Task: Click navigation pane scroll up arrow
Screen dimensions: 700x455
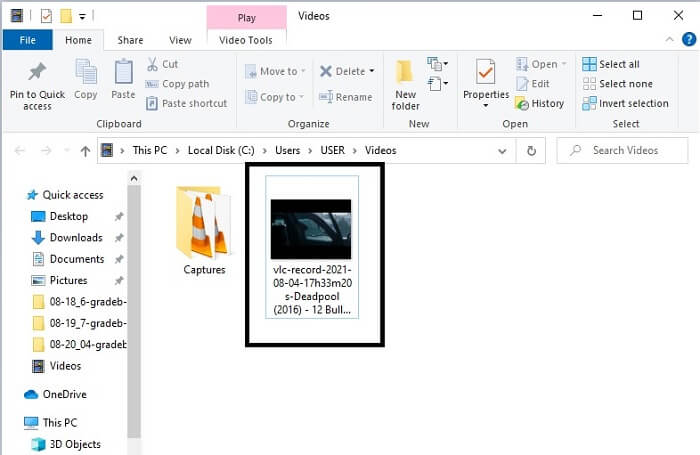Action: (x=133, y=179)
